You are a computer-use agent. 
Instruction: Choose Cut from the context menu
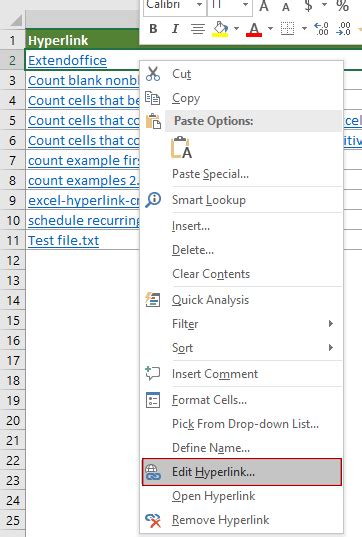point(242,74)
